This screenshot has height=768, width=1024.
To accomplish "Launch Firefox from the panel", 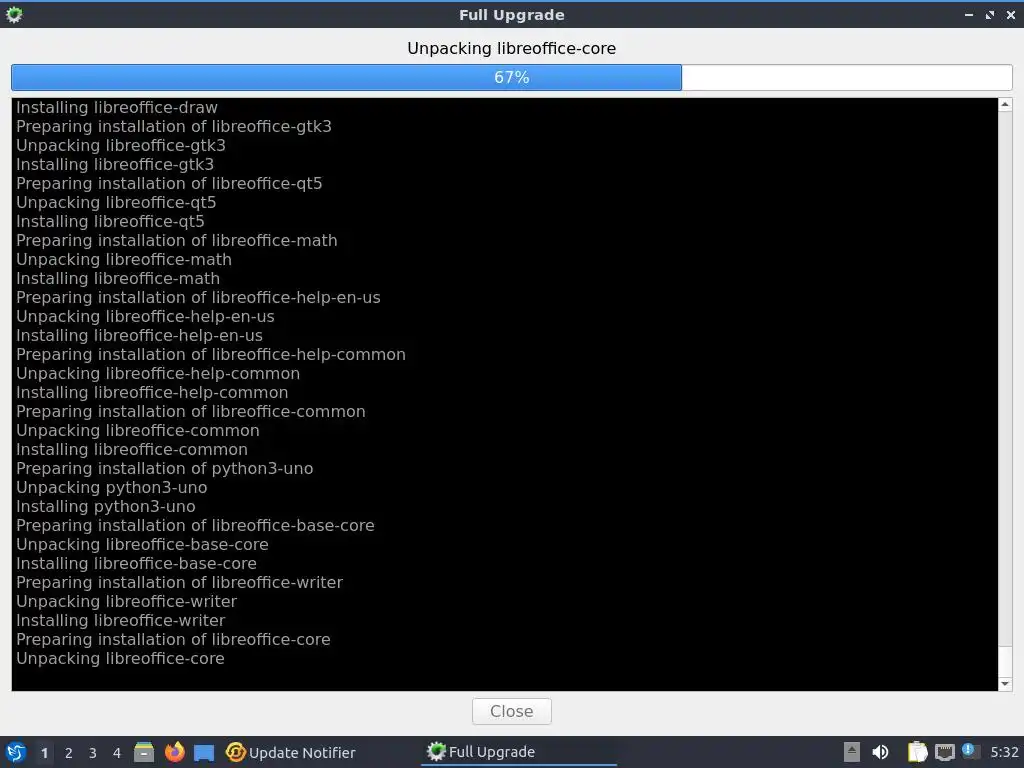I will click(174, 752).
